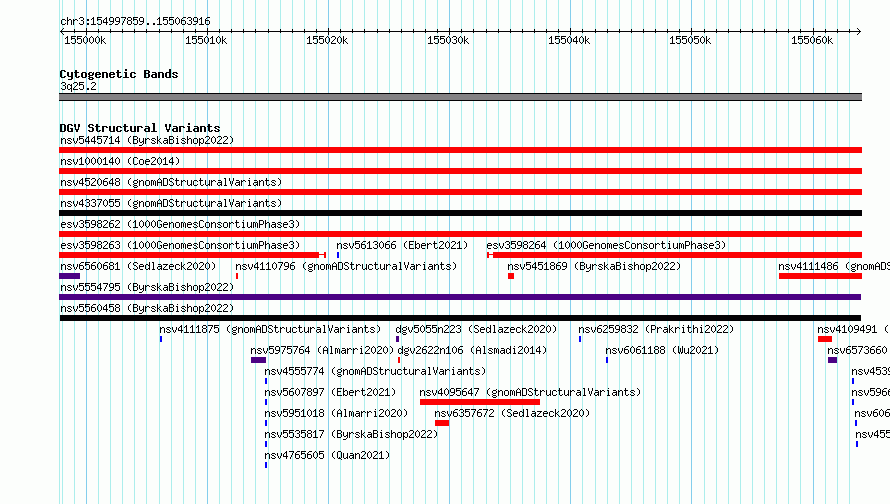Image resolution: width=890 pixels, height=504 pixels.
Task: Click the purple bar under nsv5975764
Action: click(258, 360)
